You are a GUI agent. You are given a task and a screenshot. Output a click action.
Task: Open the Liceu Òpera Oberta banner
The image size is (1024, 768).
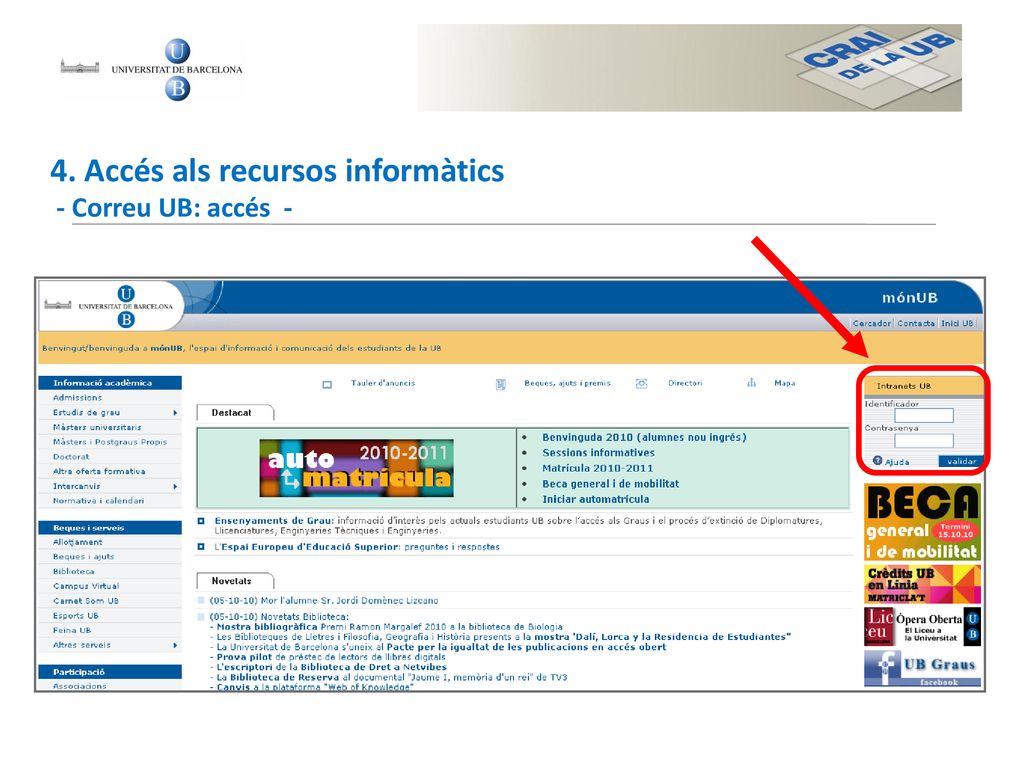pyautogui.click(x=922, y=627)
